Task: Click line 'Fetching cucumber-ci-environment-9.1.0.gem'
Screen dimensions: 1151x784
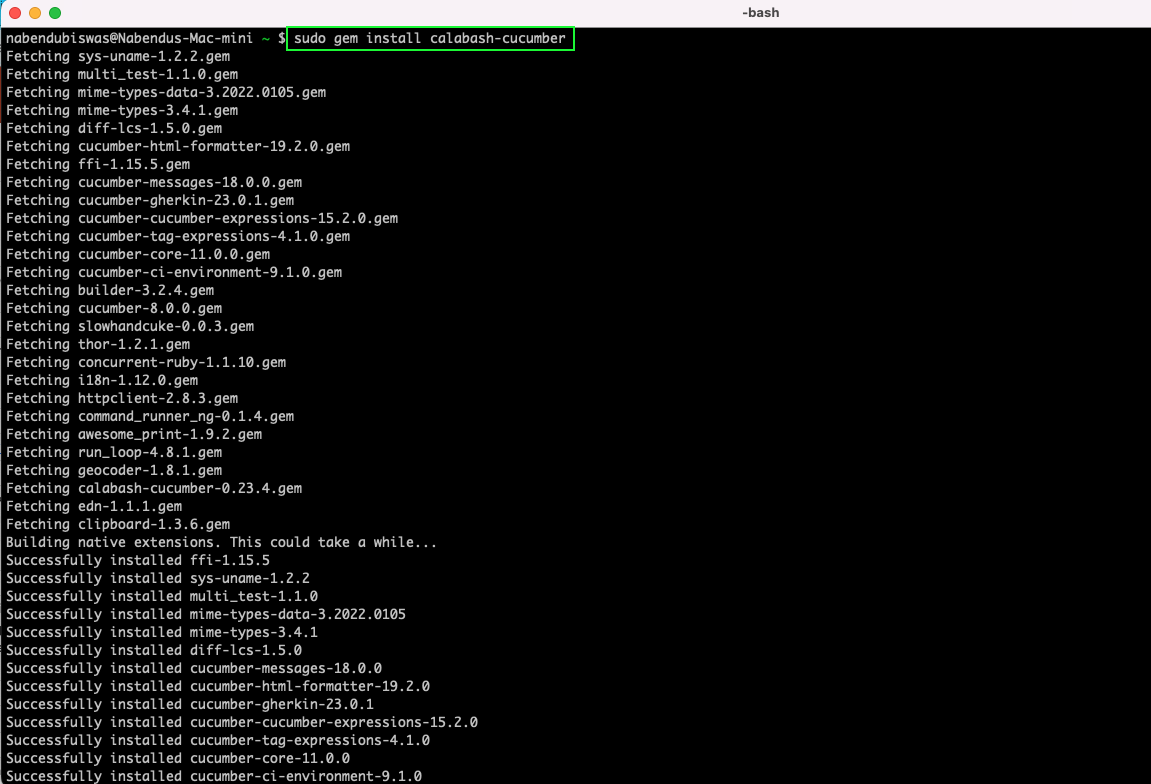Action: [174, 272]
